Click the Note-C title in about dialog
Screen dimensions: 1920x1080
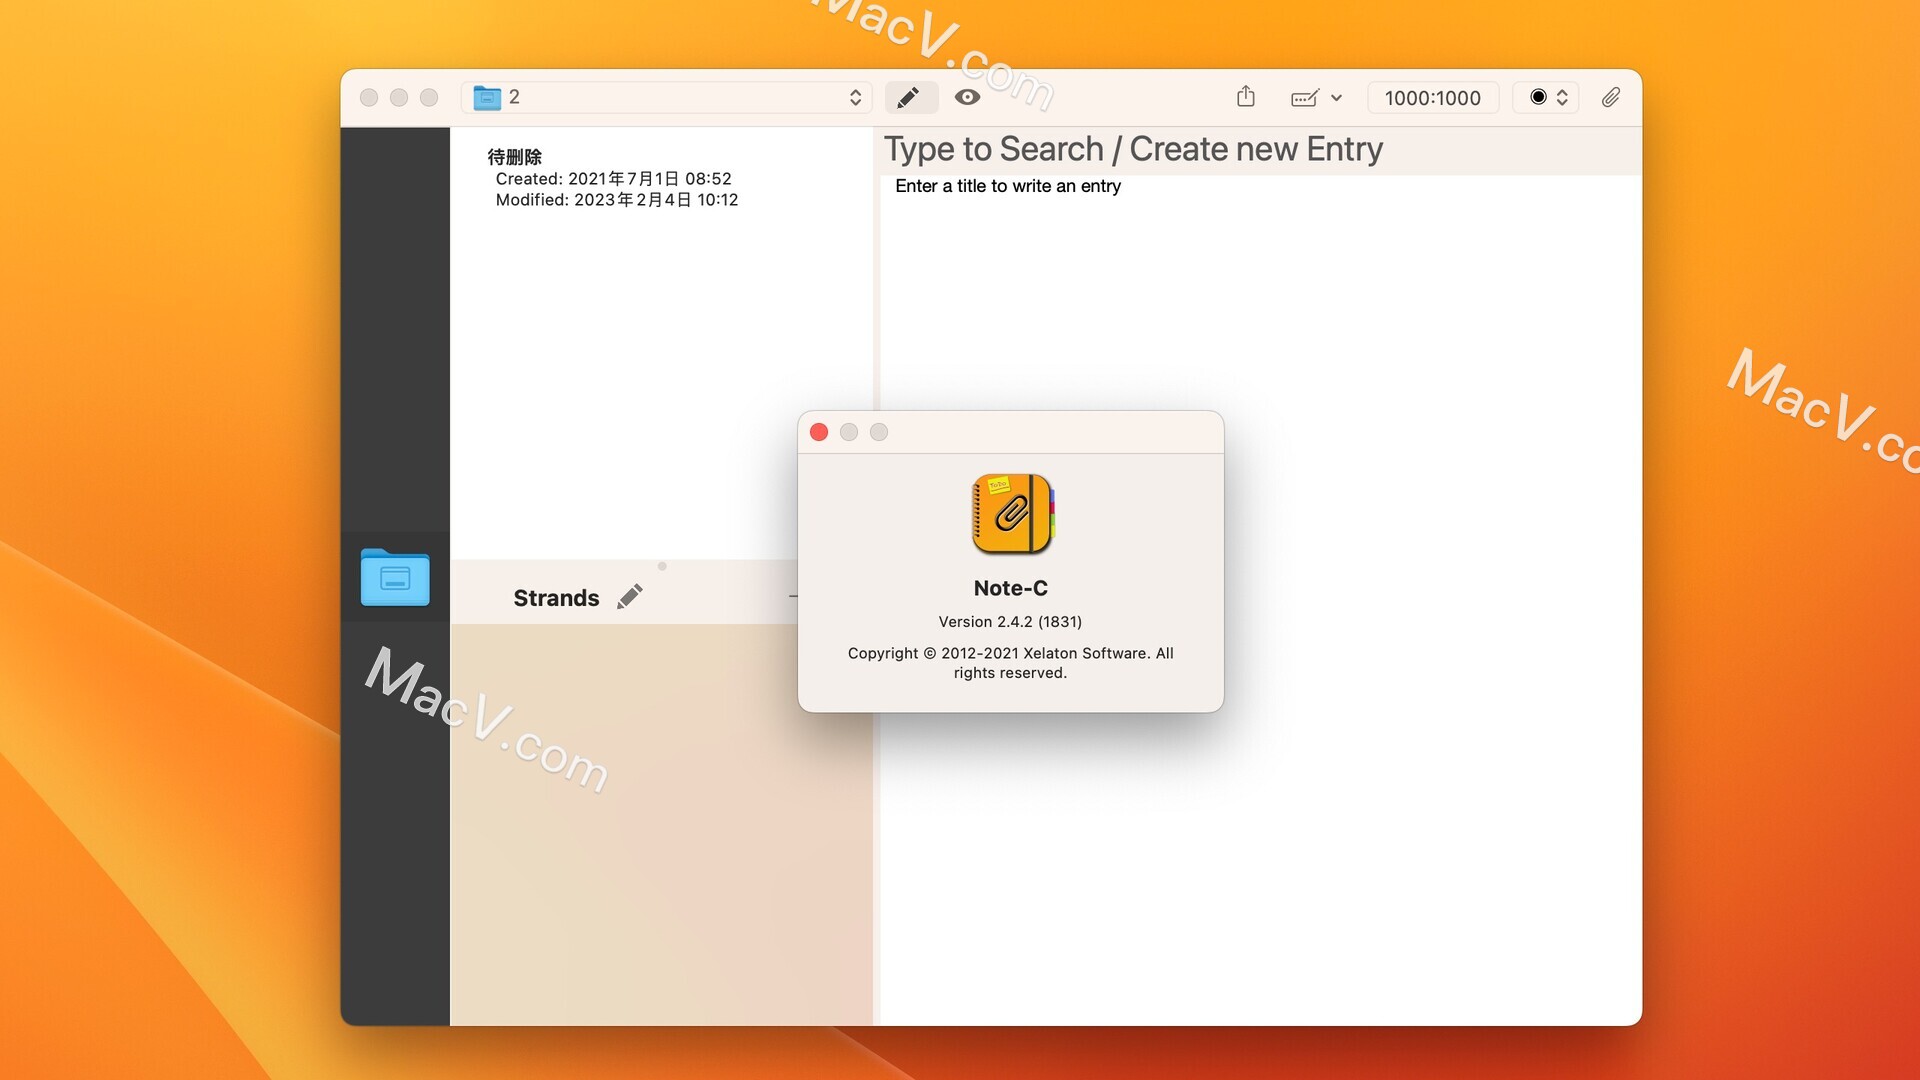click(x=1010, y=588)
